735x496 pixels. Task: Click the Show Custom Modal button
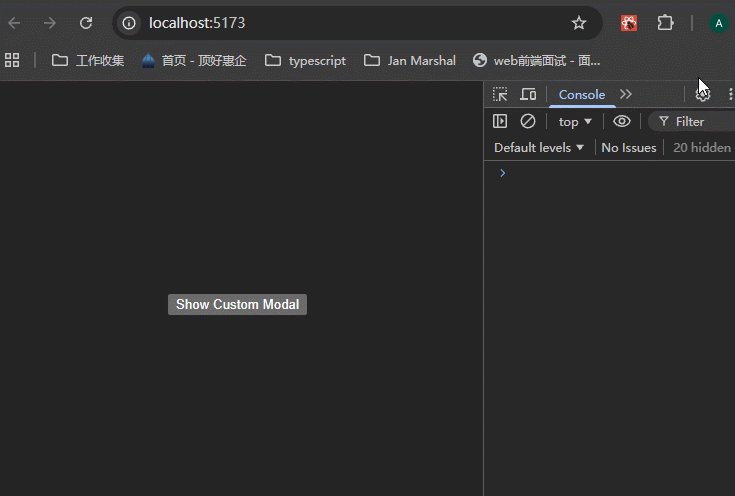(x=237, y=304)
